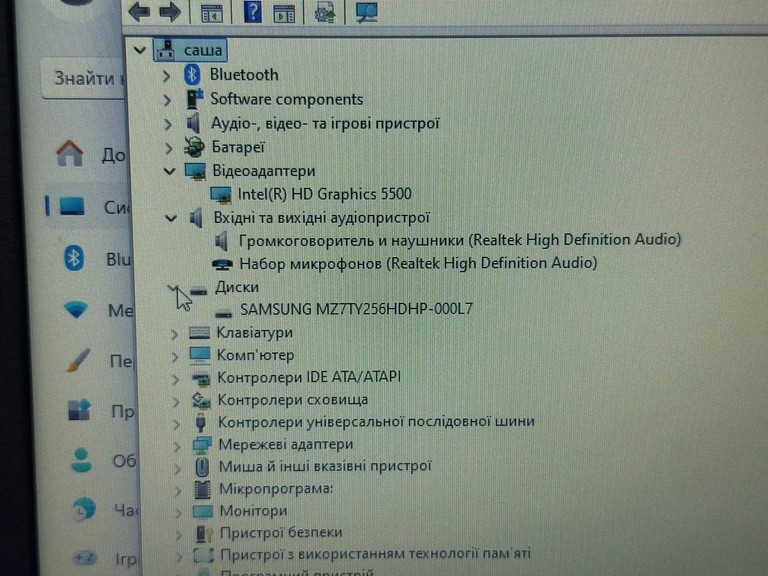Select Громкоговоритель и наушники Realtek device
Screen dimensions: 768x576
tap(459, 240)
